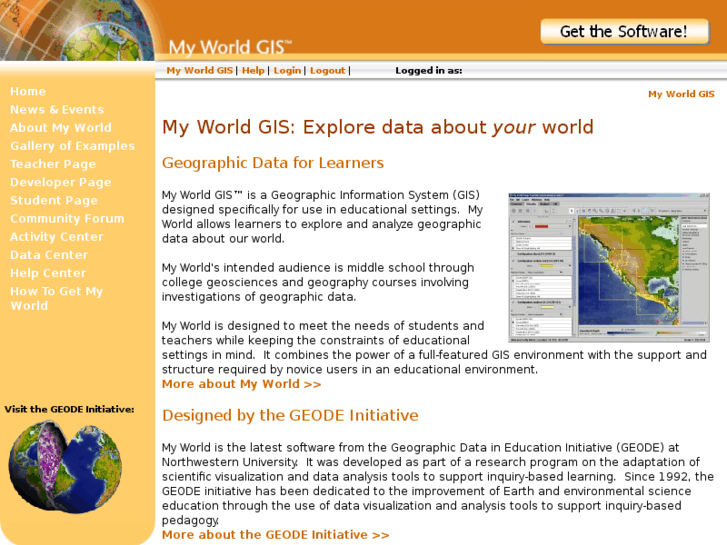Select How To Get My World
The width and height of the screenshot is (727, 545).
(x=57, y=298)
